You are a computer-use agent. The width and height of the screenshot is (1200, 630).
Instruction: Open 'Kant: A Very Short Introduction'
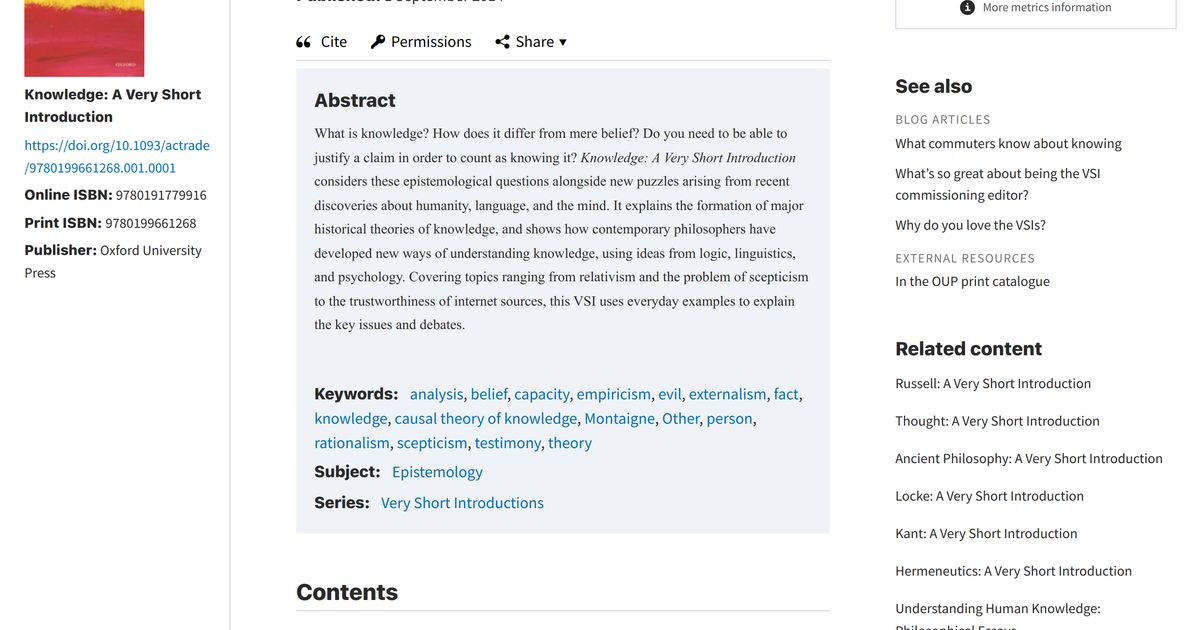[x=986, y=533]
